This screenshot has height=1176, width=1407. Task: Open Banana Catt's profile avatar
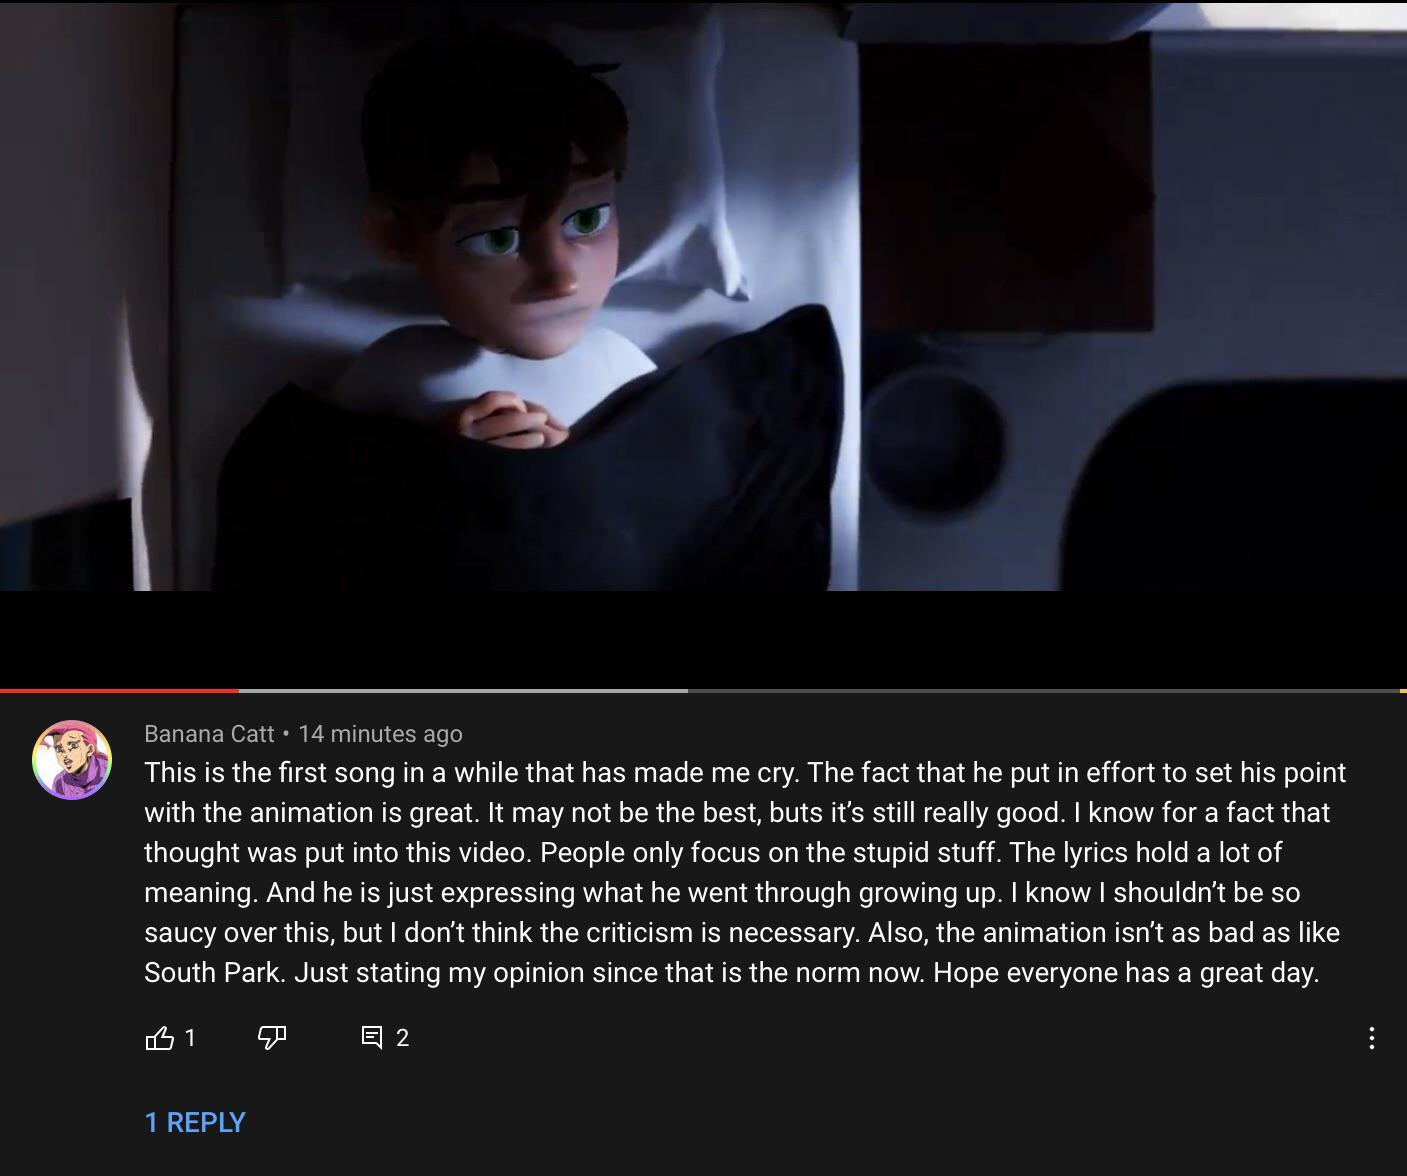[x=71, y=760]
